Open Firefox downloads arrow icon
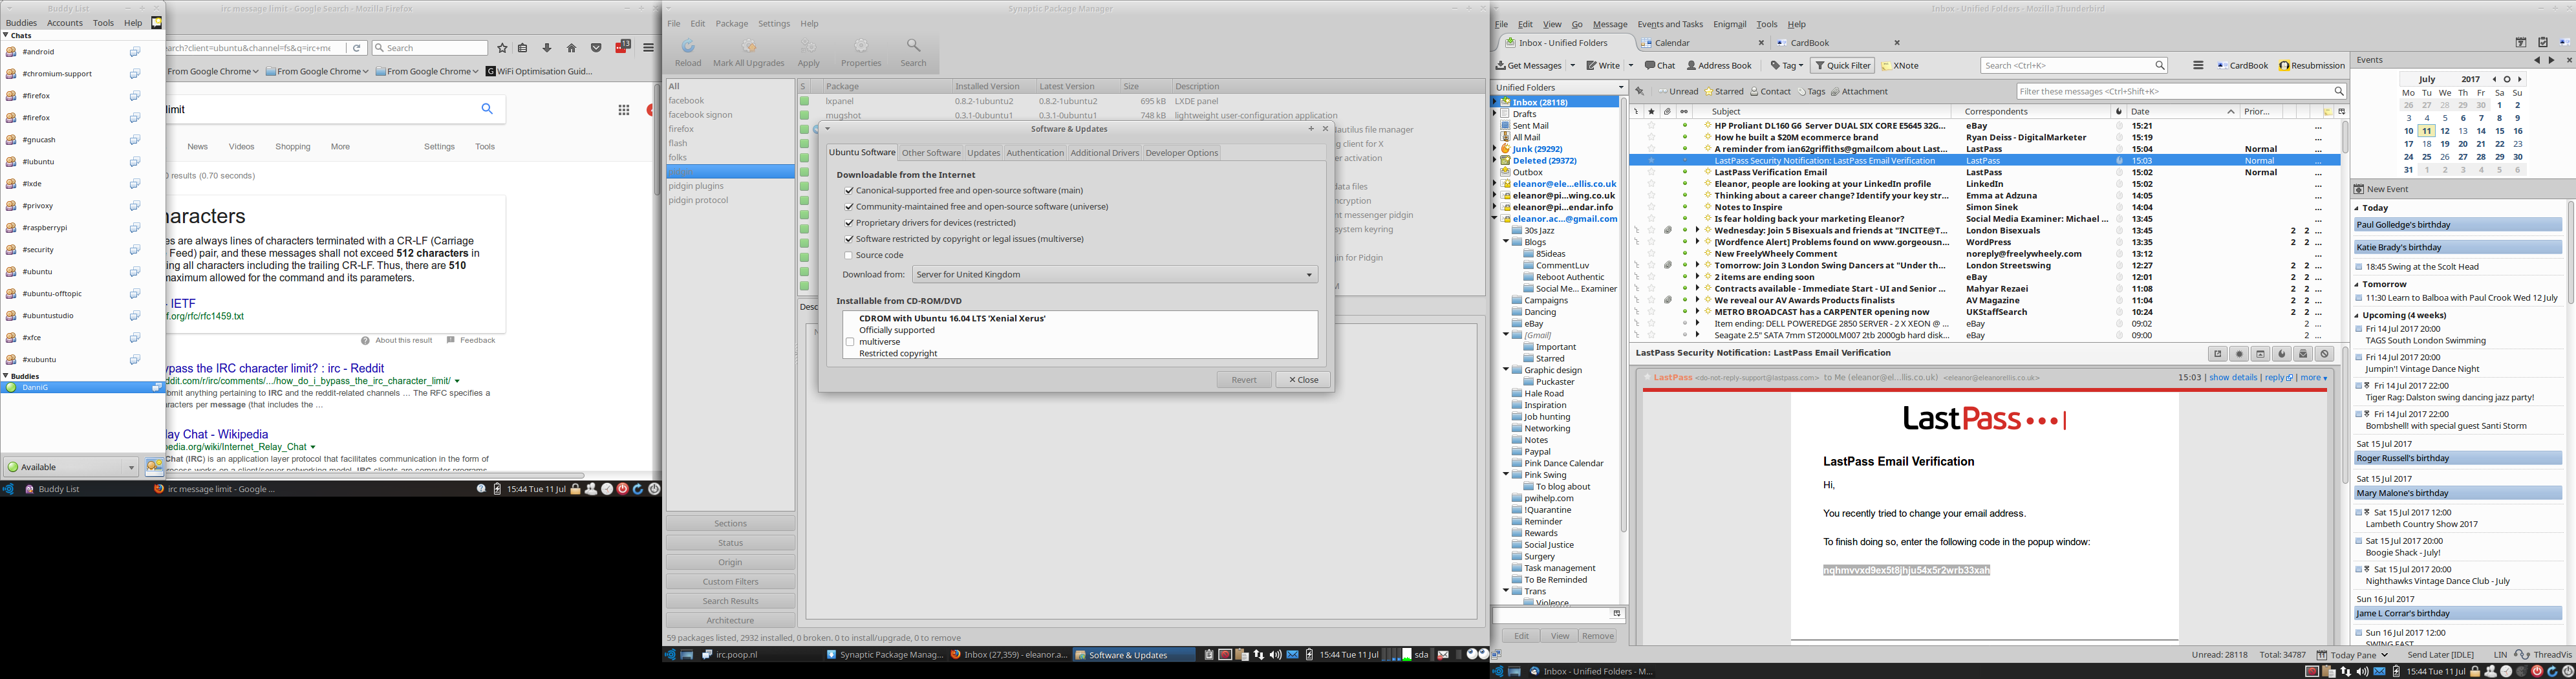Image resolution: width=2576 pixels, height=679 pixels. click(547, 48)
